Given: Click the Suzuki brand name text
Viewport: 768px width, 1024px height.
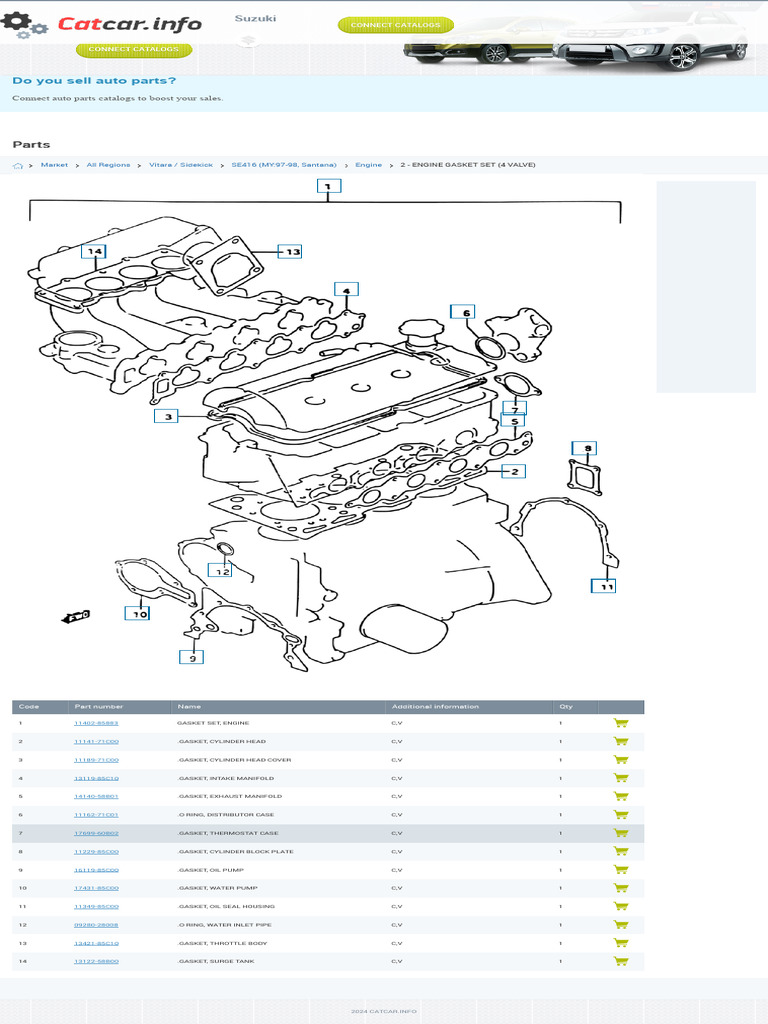Looking at the screenshot, I should [x=255, y=18].
